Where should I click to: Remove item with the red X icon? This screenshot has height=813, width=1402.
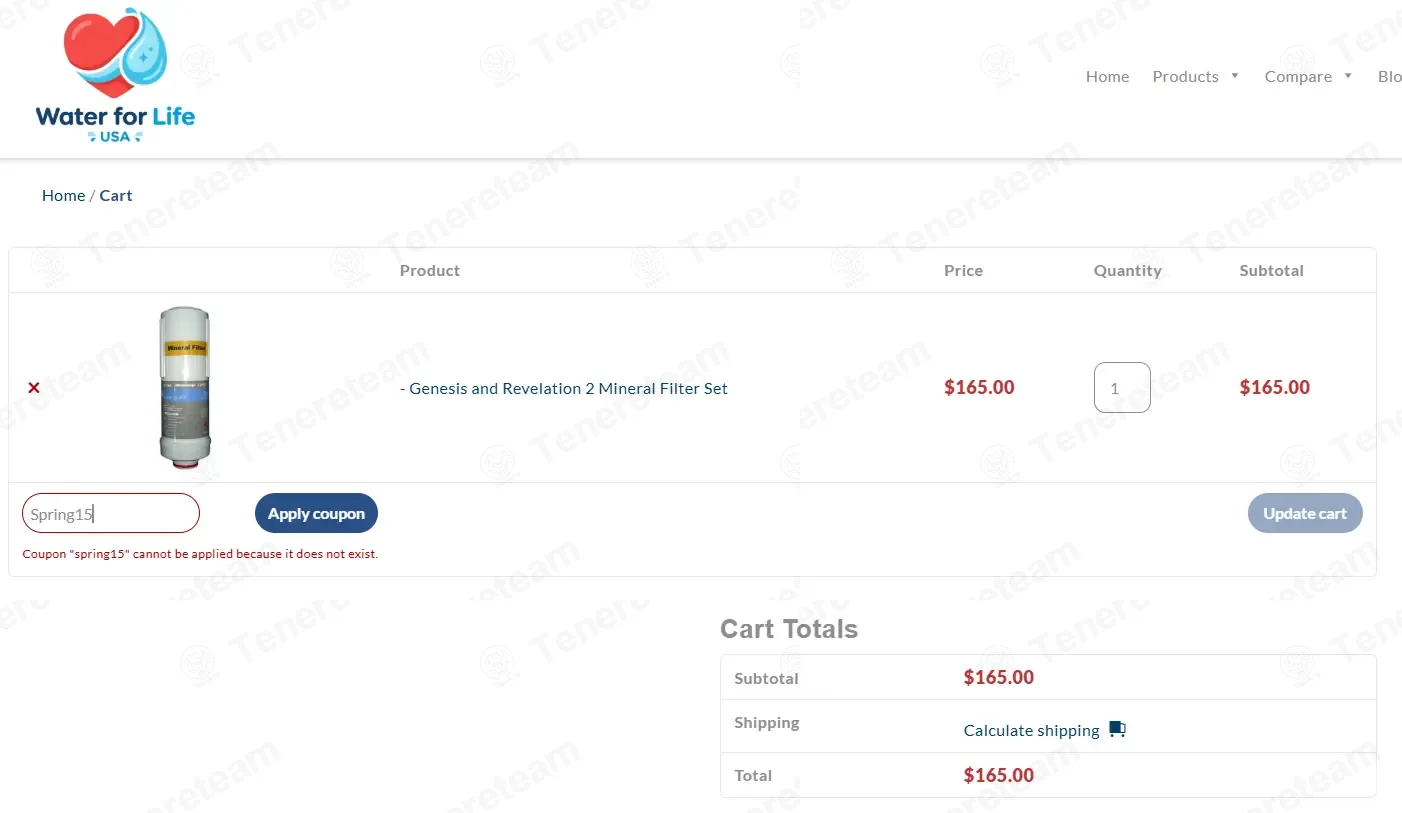[34, 388]
